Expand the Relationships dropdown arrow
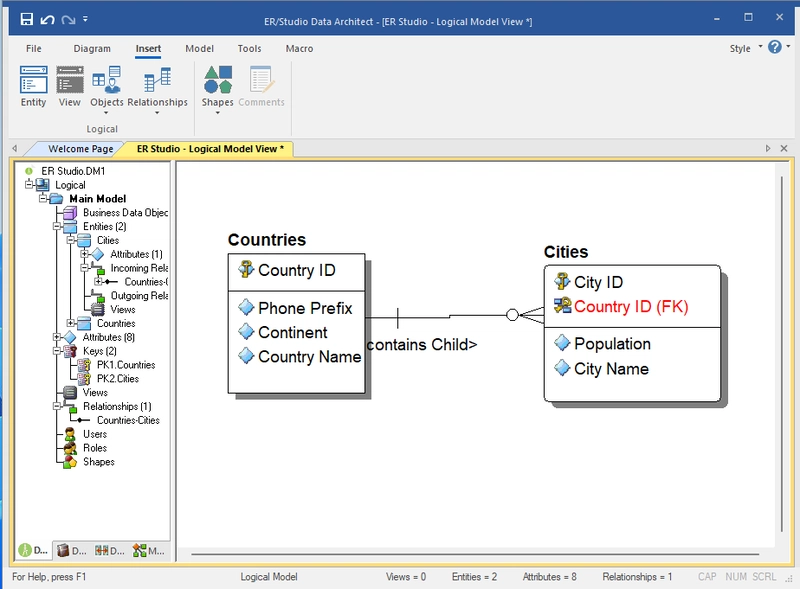The height and width of the screenshot is (589, 800). click(157, 112)
